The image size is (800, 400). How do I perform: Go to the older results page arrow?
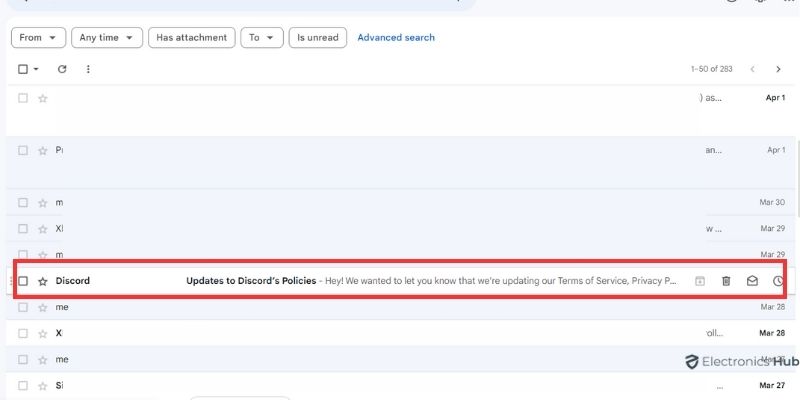click(x=778, y=69)
